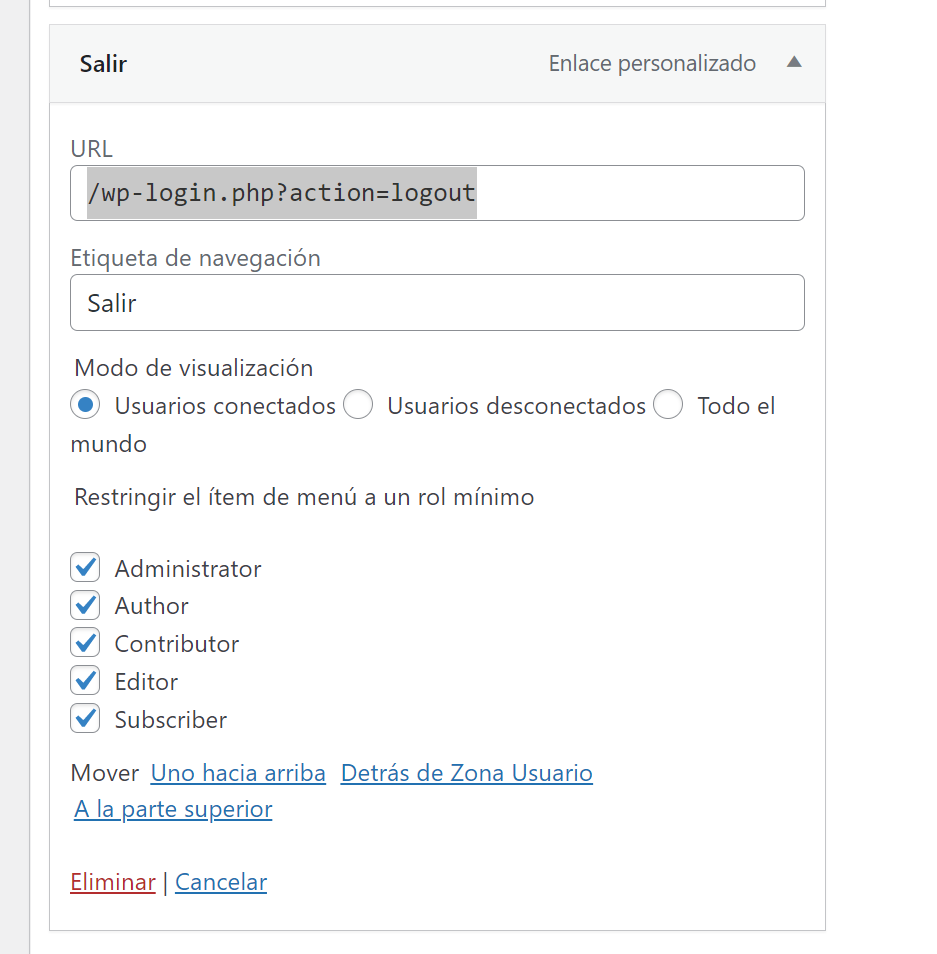Uncheck the Editor role checkbox

click(x=85, y=681)
